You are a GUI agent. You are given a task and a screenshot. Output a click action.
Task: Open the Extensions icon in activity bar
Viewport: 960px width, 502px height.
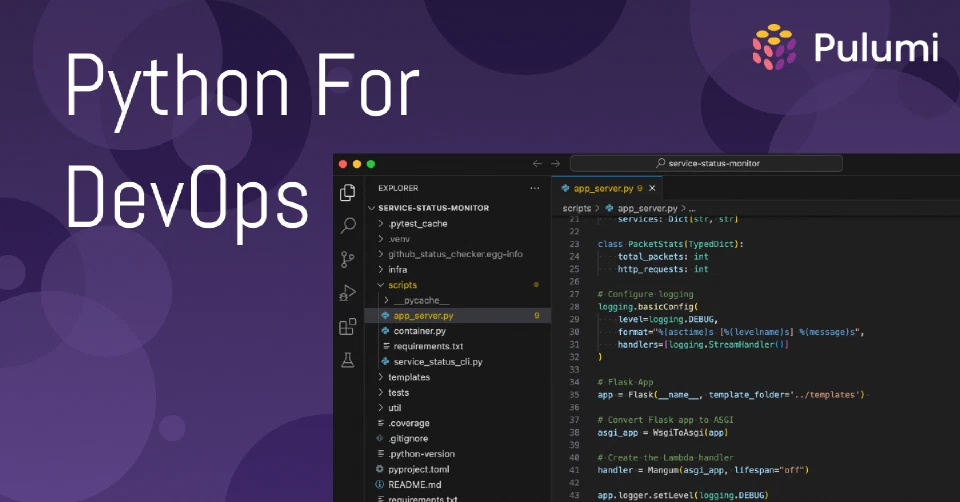347,326
